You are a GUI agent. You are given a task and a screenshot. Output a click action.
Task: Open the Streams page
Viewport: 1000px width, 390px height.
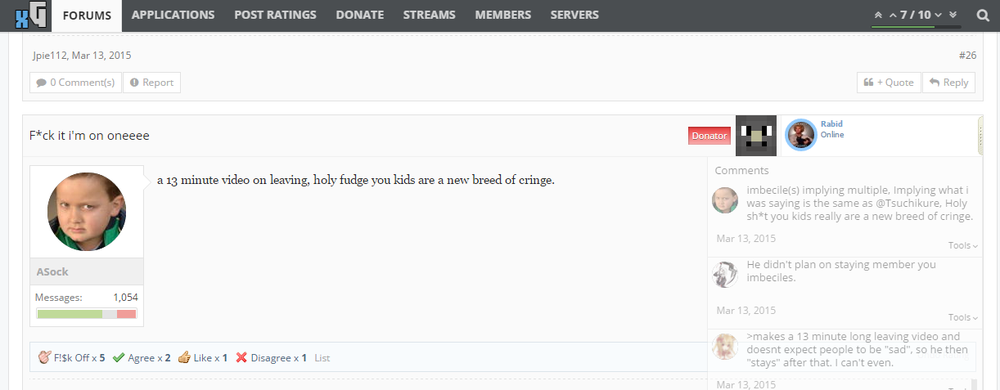click(429, 15)
